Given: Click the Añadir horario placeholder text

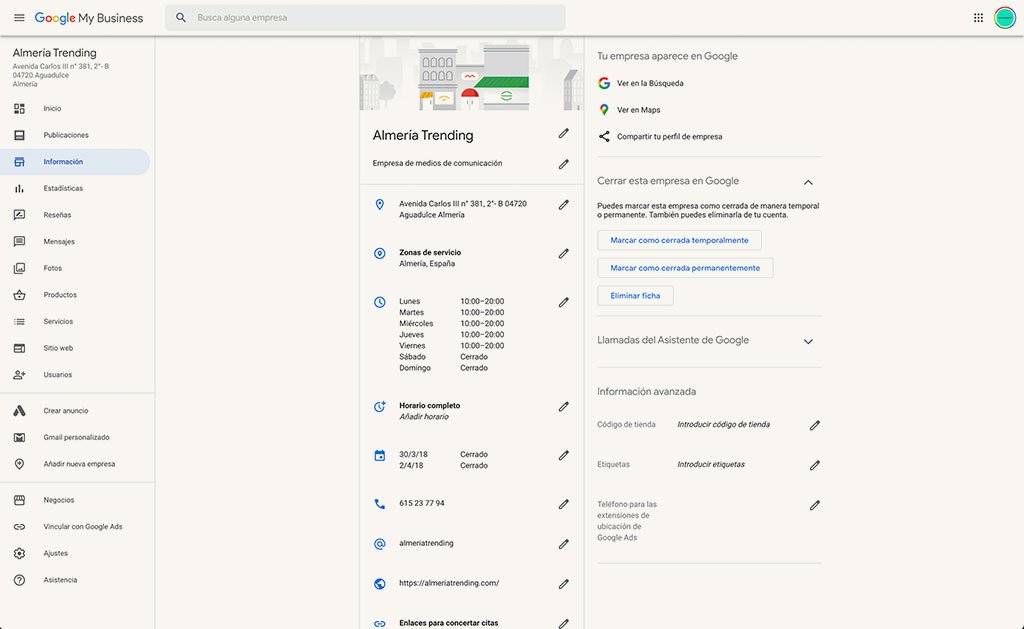Looking at the screenshot, I should tap(424, 417).
